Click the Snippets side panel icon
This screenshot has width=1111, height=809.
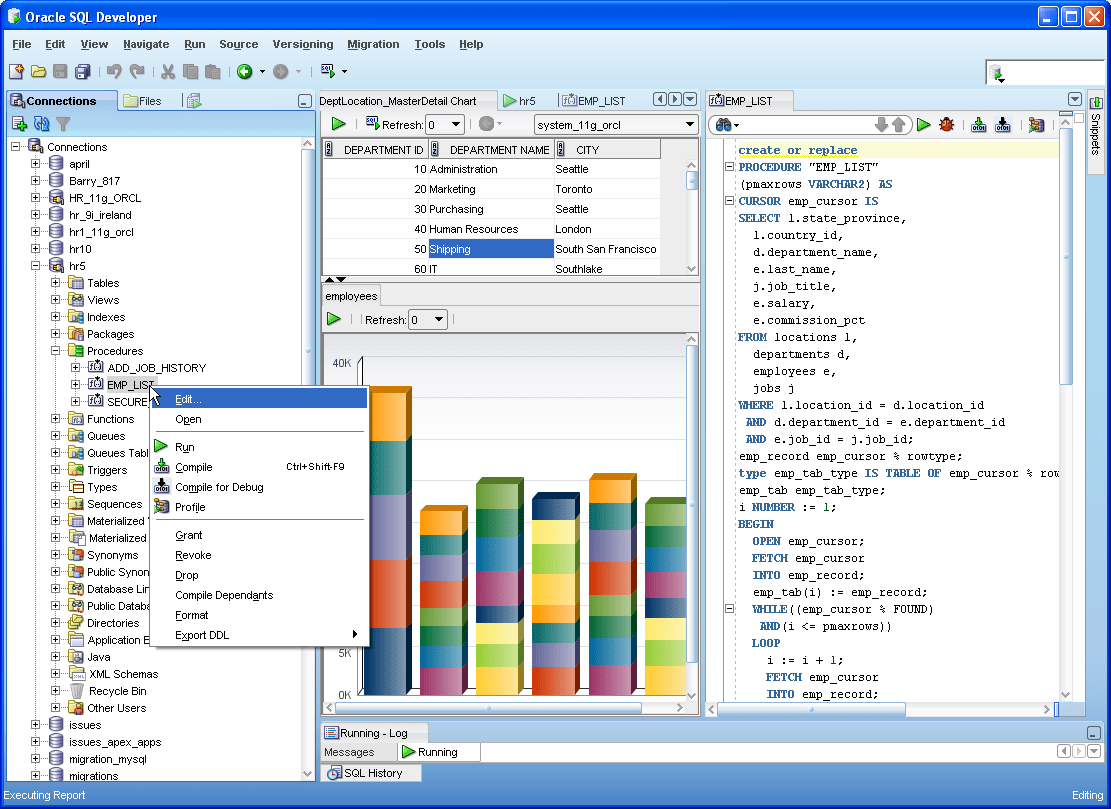(1095, 103)
